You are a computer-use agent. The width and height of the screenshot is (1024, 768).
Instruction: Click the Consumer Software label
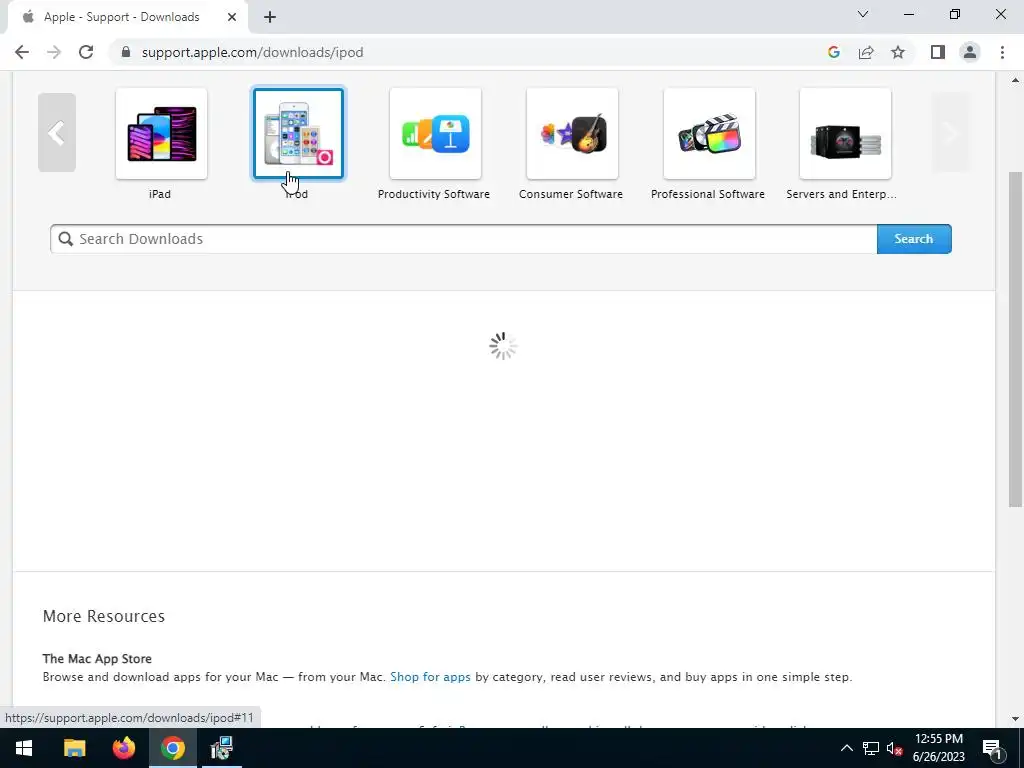click(x=571, y=194)
